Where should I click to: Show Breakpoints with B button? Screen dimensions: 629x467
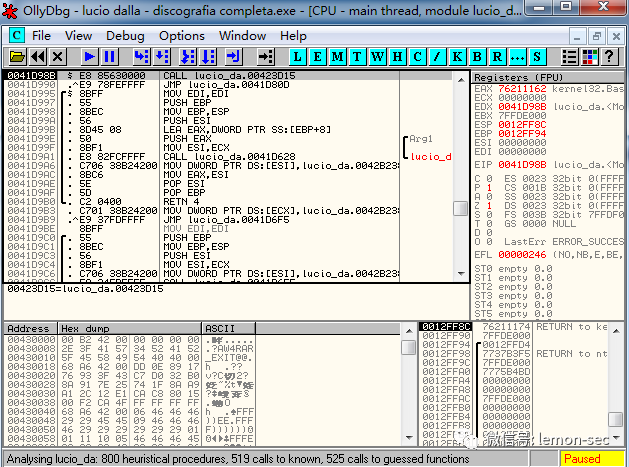[x=477, y=57]
